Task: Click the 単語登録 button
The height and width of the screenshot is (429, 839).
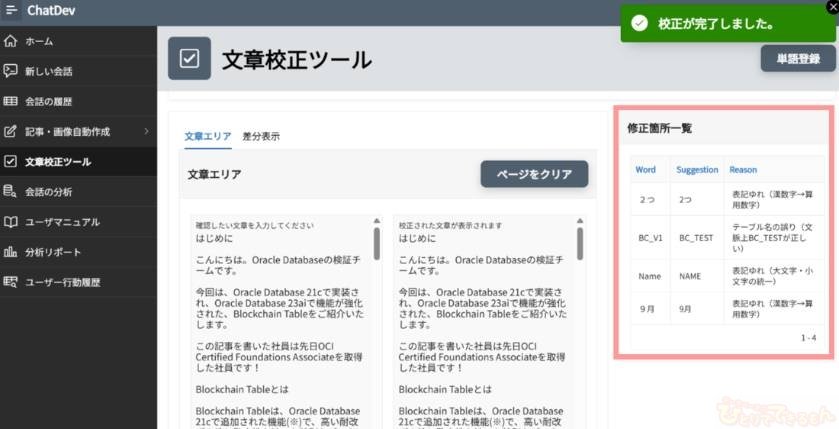Action: pos(798,59)
